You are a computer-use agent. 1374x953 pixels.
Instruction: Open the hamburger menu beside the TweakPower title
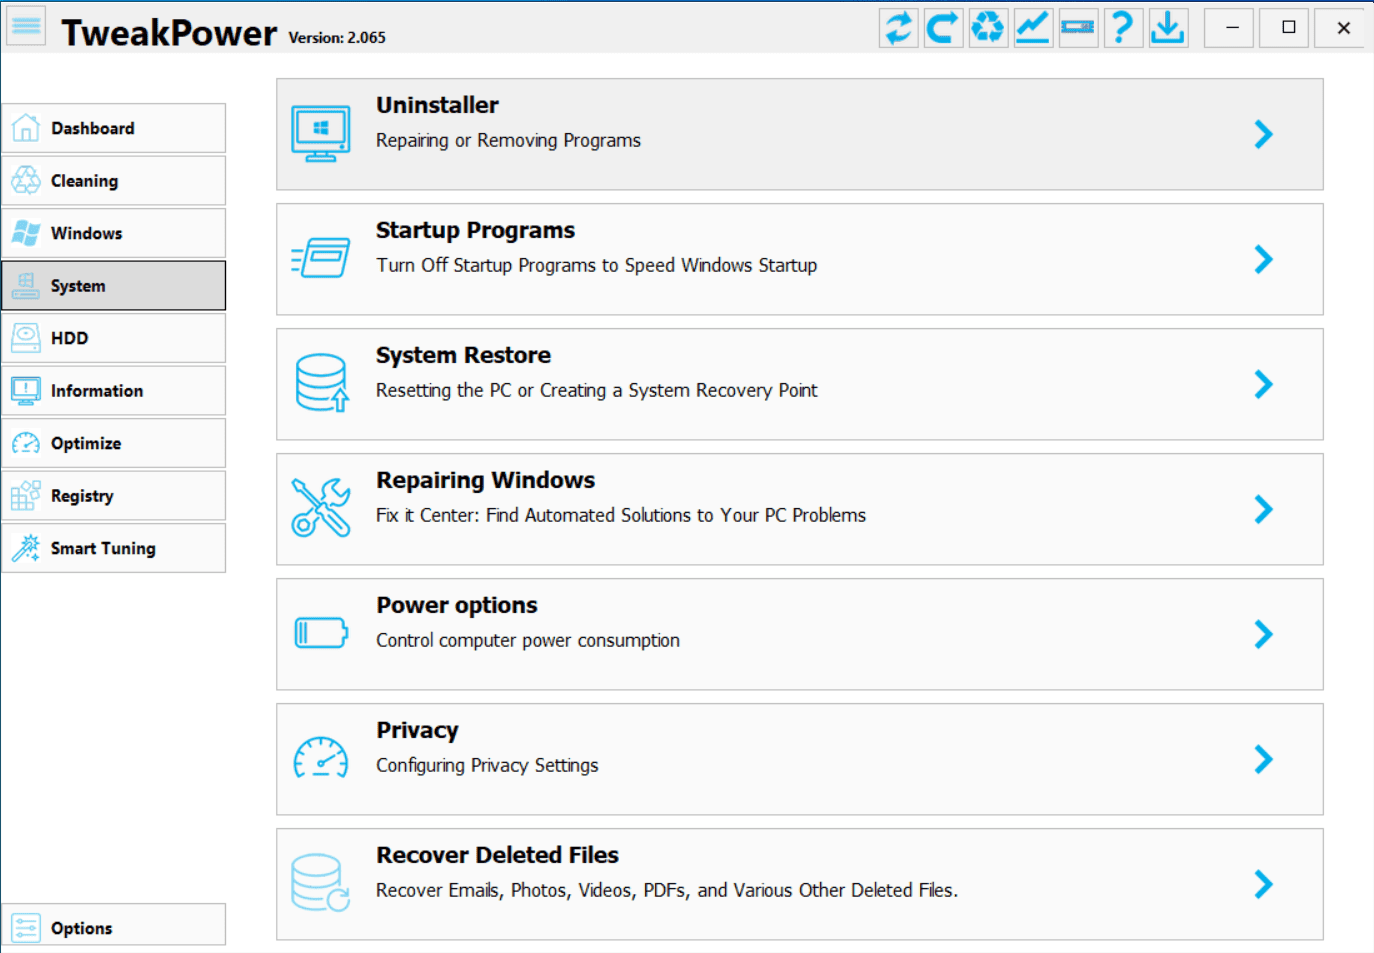[x=27, y=27]
